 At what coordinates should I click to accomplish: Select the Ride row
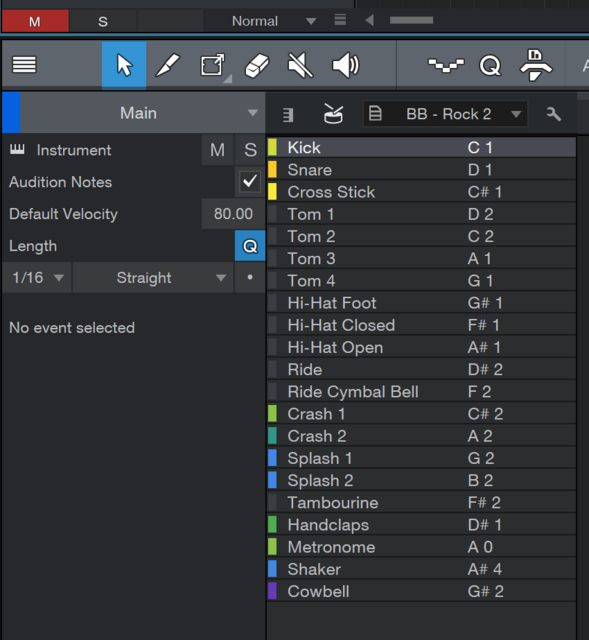(x=421, y=369)
